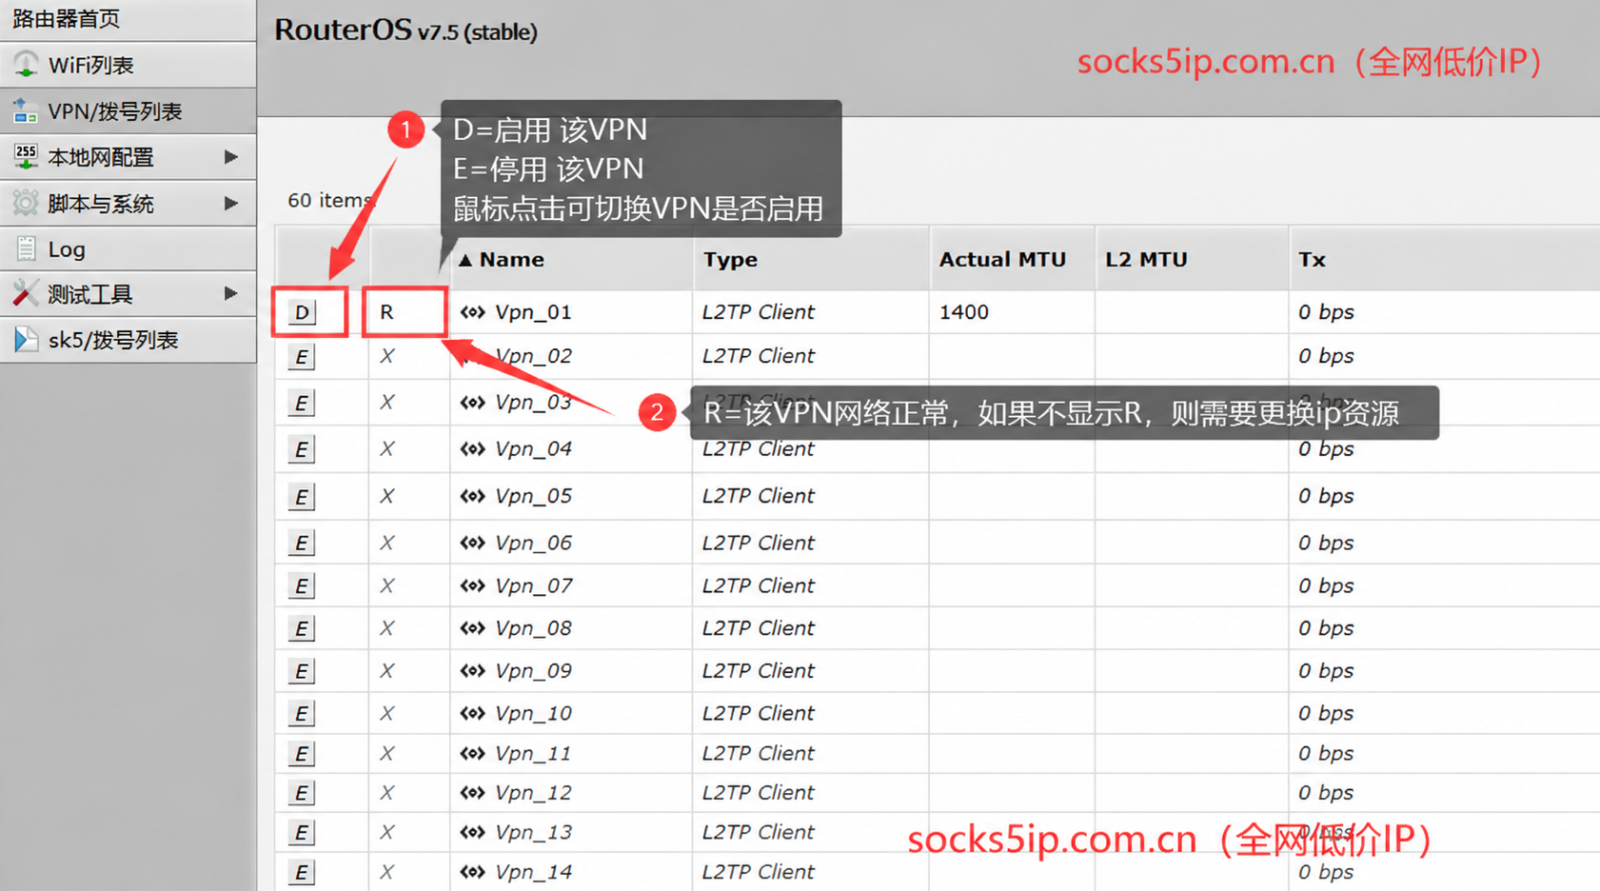Screen dimensions: 1600x891
Task: Expand 脚本与系统 submenu arrow
Action: pyautogui.click(x=231, y=203)
